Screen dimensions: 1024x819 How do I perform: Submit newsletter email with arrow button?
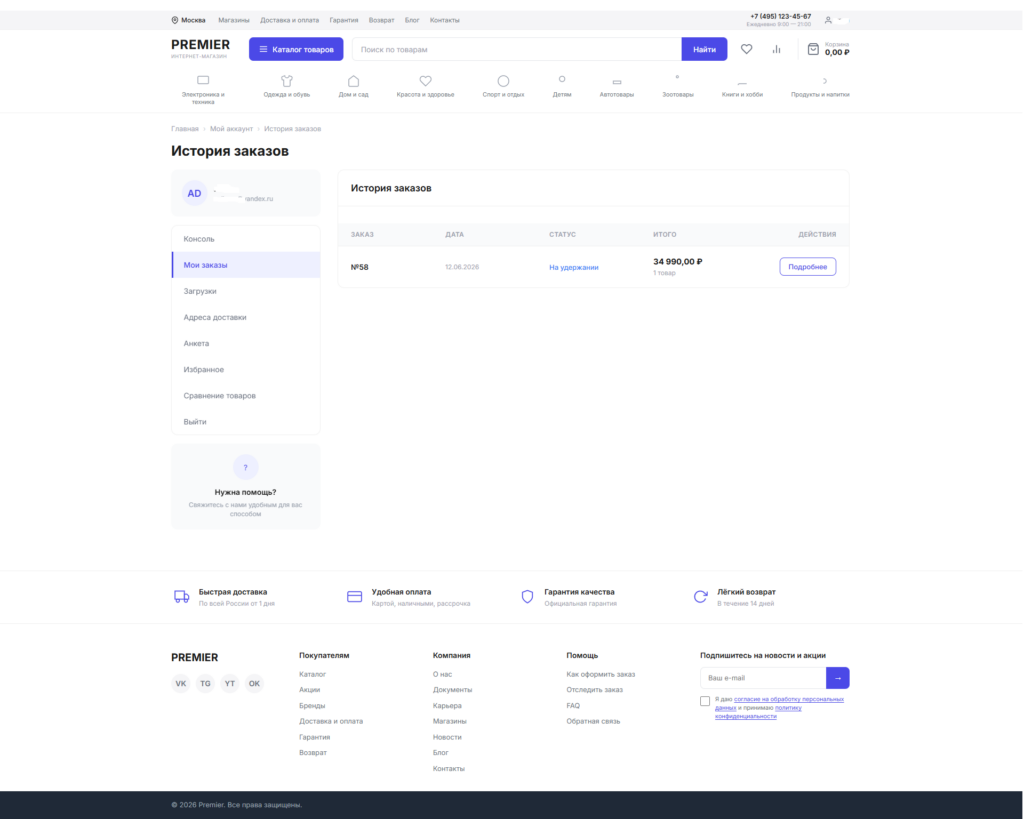837,678
